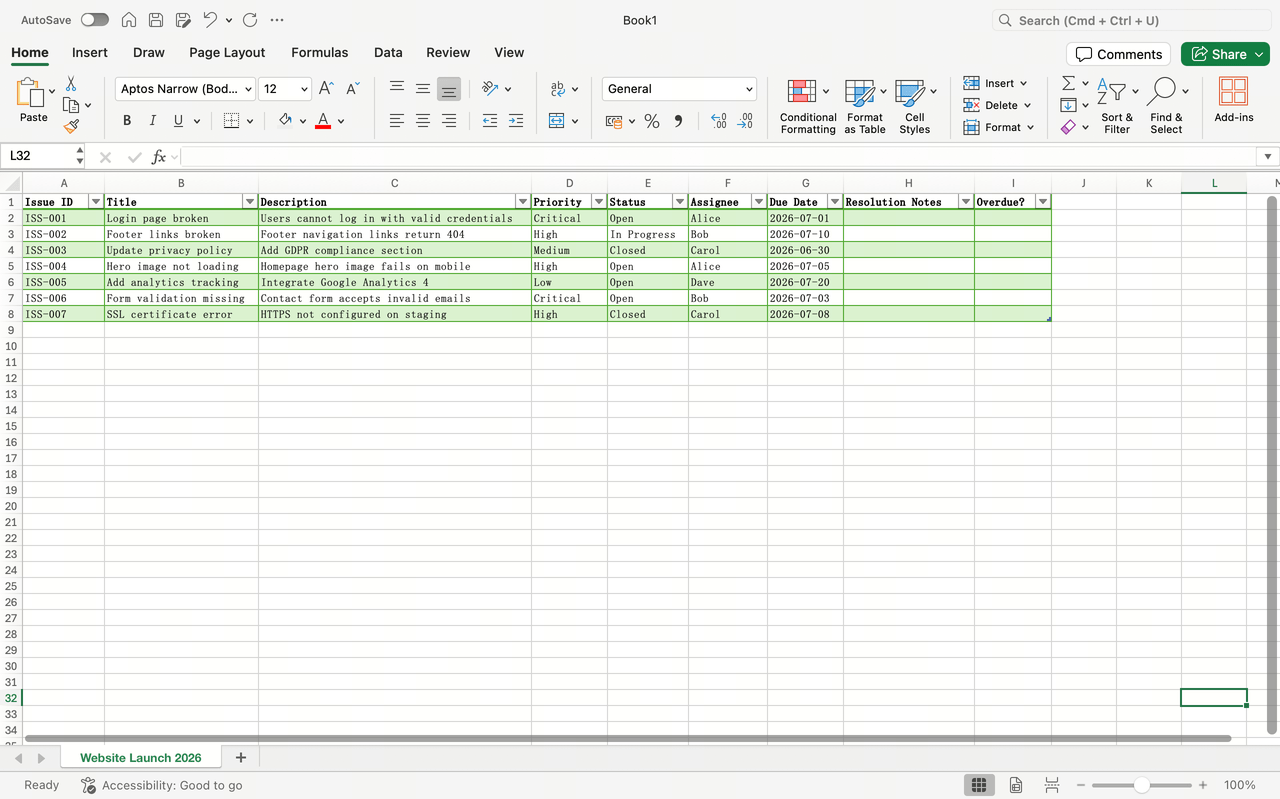Open AutoSum function button
Viewport: 1280px width, 799px height.
1068,83
